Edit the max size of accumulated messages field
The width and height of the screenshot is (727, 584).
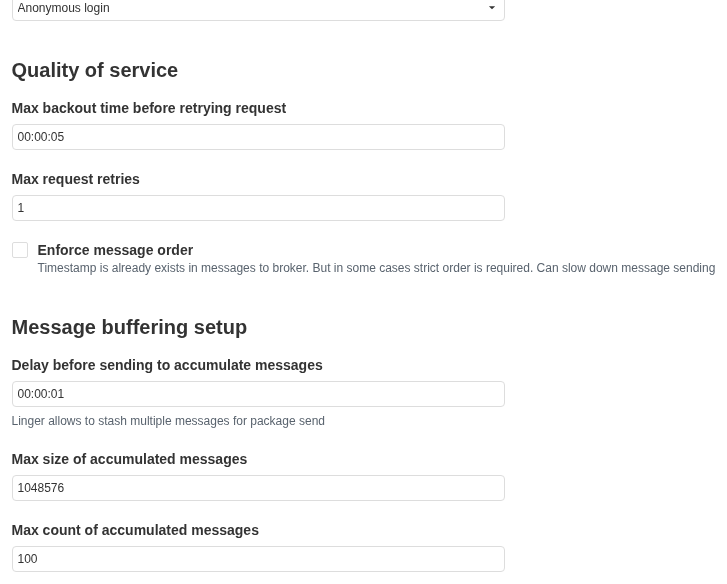point(258,488)
